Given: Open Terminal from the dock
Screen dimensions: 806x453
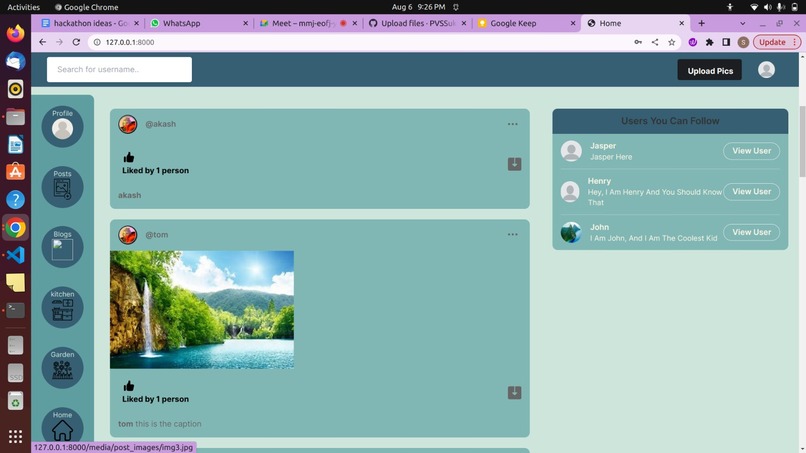Looking at the screenshot, I should click(15, 311).
